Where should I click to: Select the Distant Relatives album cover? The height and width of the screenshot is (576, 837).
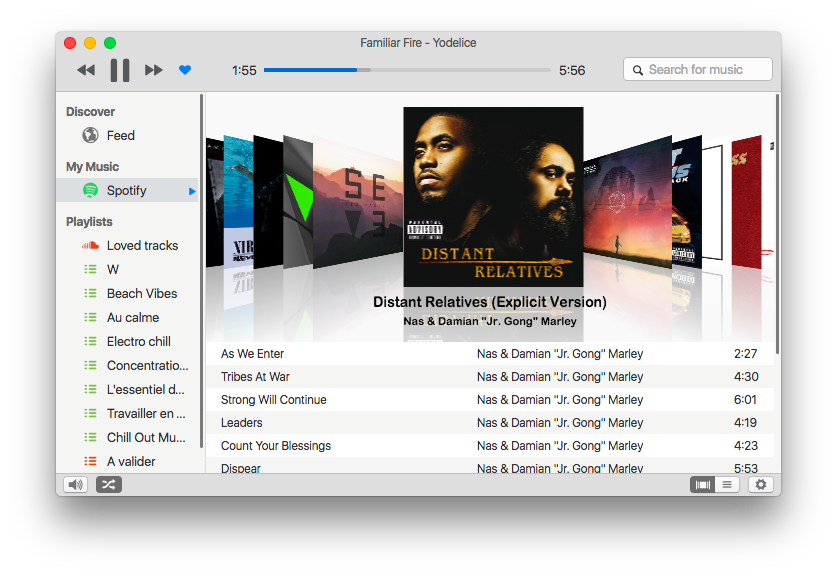click(x=493, y=197)
